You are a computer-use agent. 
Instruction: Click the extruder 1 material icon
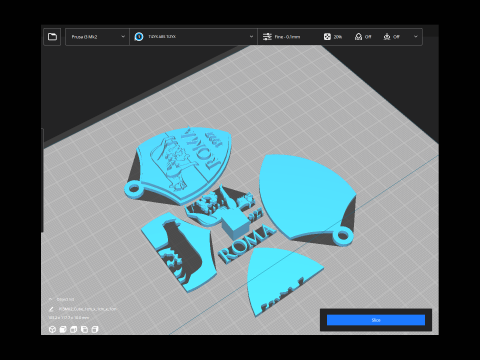click(x=139, y=37)
